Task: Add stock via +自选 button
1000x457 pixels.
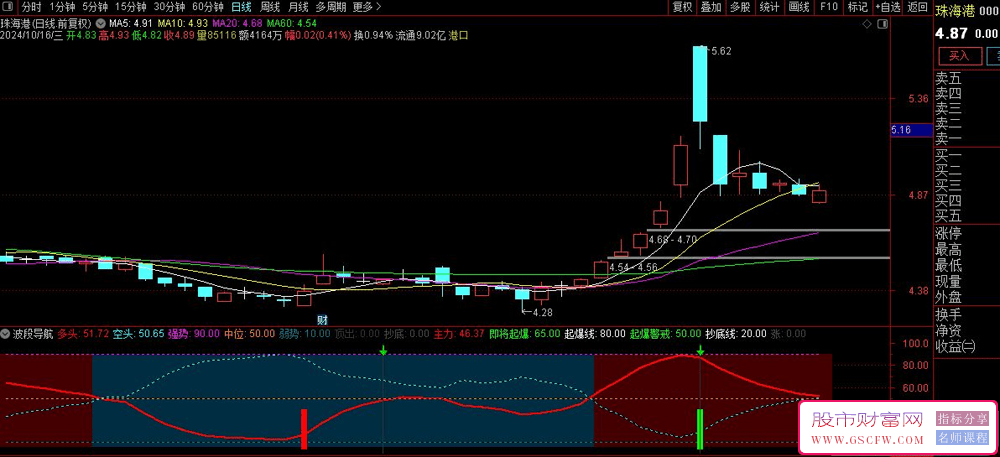Action: [x=888, y=7]
